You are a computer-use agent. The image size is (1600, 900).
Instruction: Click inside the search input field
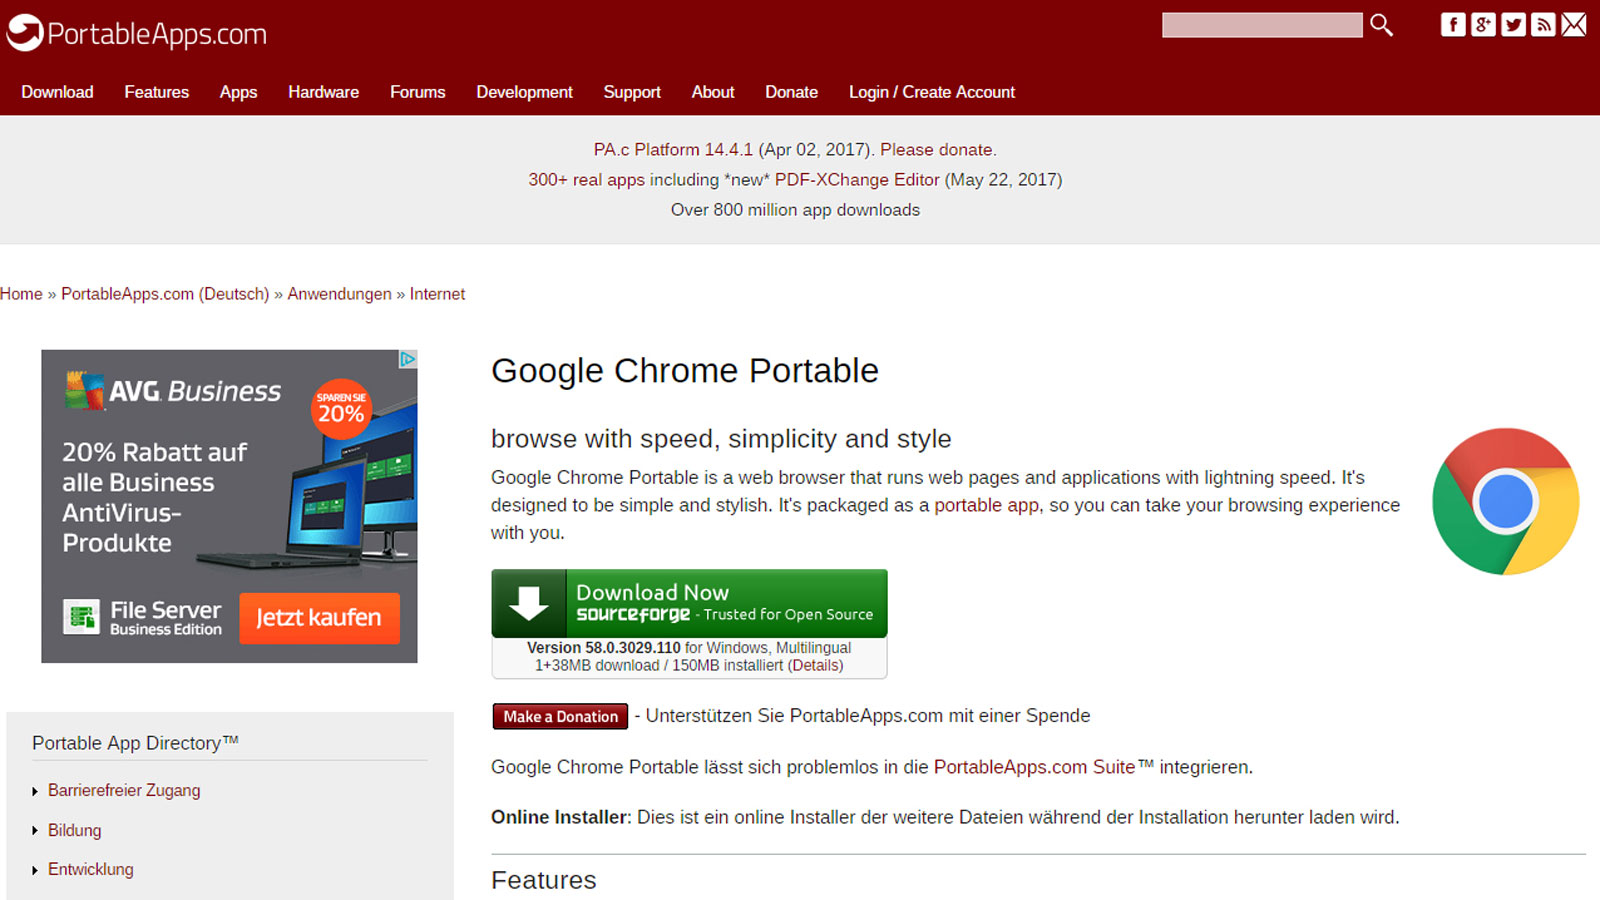point(1262,25)
